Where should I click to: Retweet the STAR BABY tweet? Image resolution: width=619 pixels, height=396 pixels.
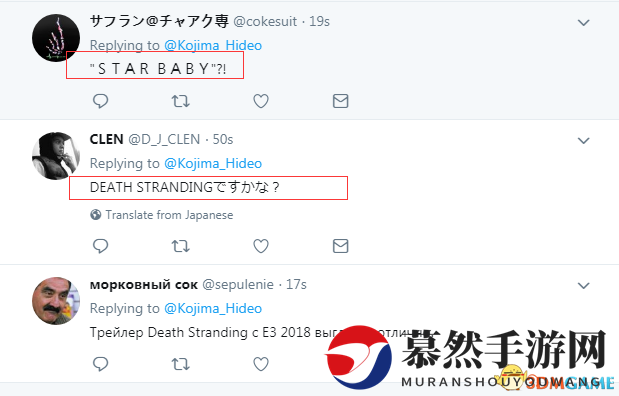(x=180, y=101)
